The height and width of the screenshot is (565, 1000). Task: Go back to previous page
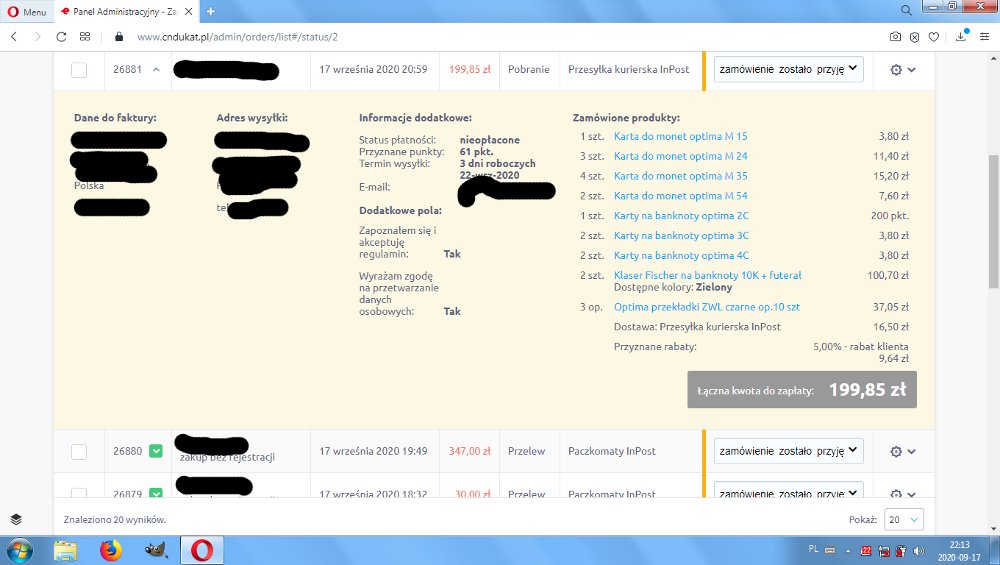point(14,37)
